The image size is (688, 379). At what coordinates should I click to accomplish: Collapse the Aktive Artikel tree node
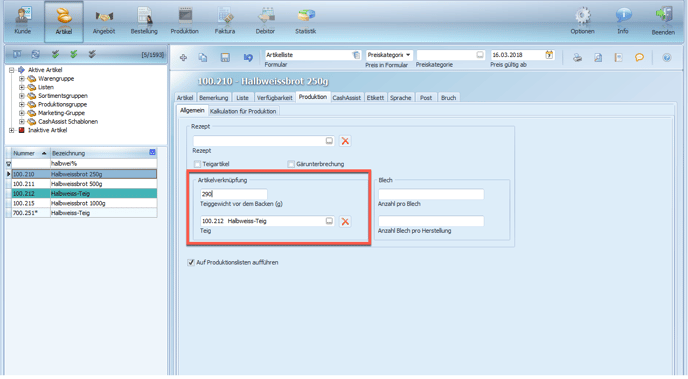tap(12, 70)
